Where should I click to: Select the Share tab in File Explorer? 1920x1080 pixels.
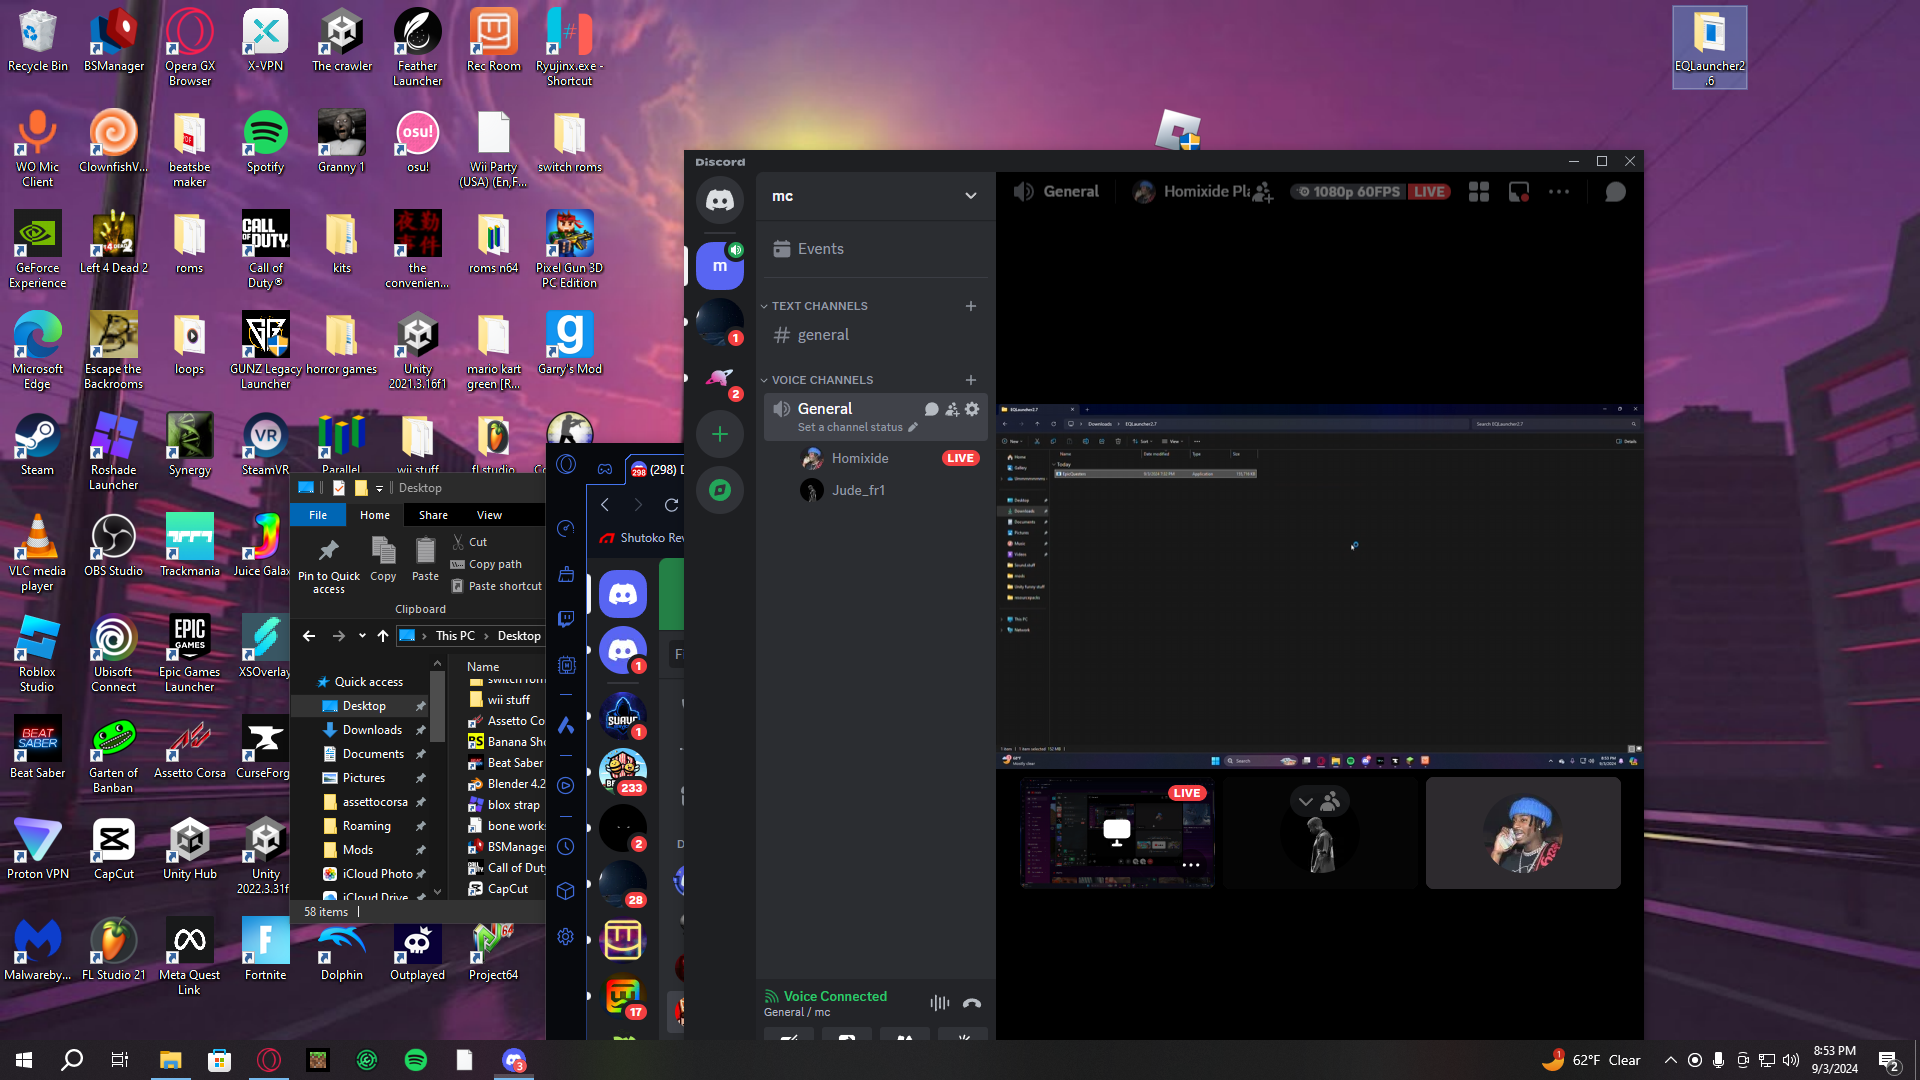(x=433, y=515)
